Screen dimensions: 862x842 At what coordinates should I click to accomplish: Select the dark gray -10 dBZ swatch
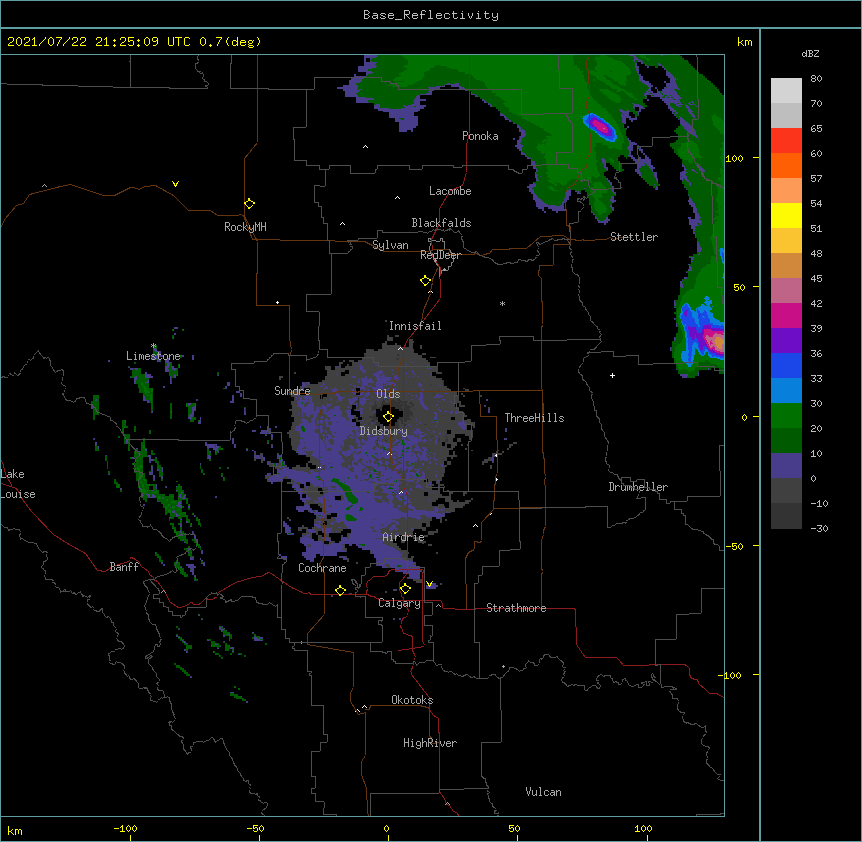coord(786,516)
